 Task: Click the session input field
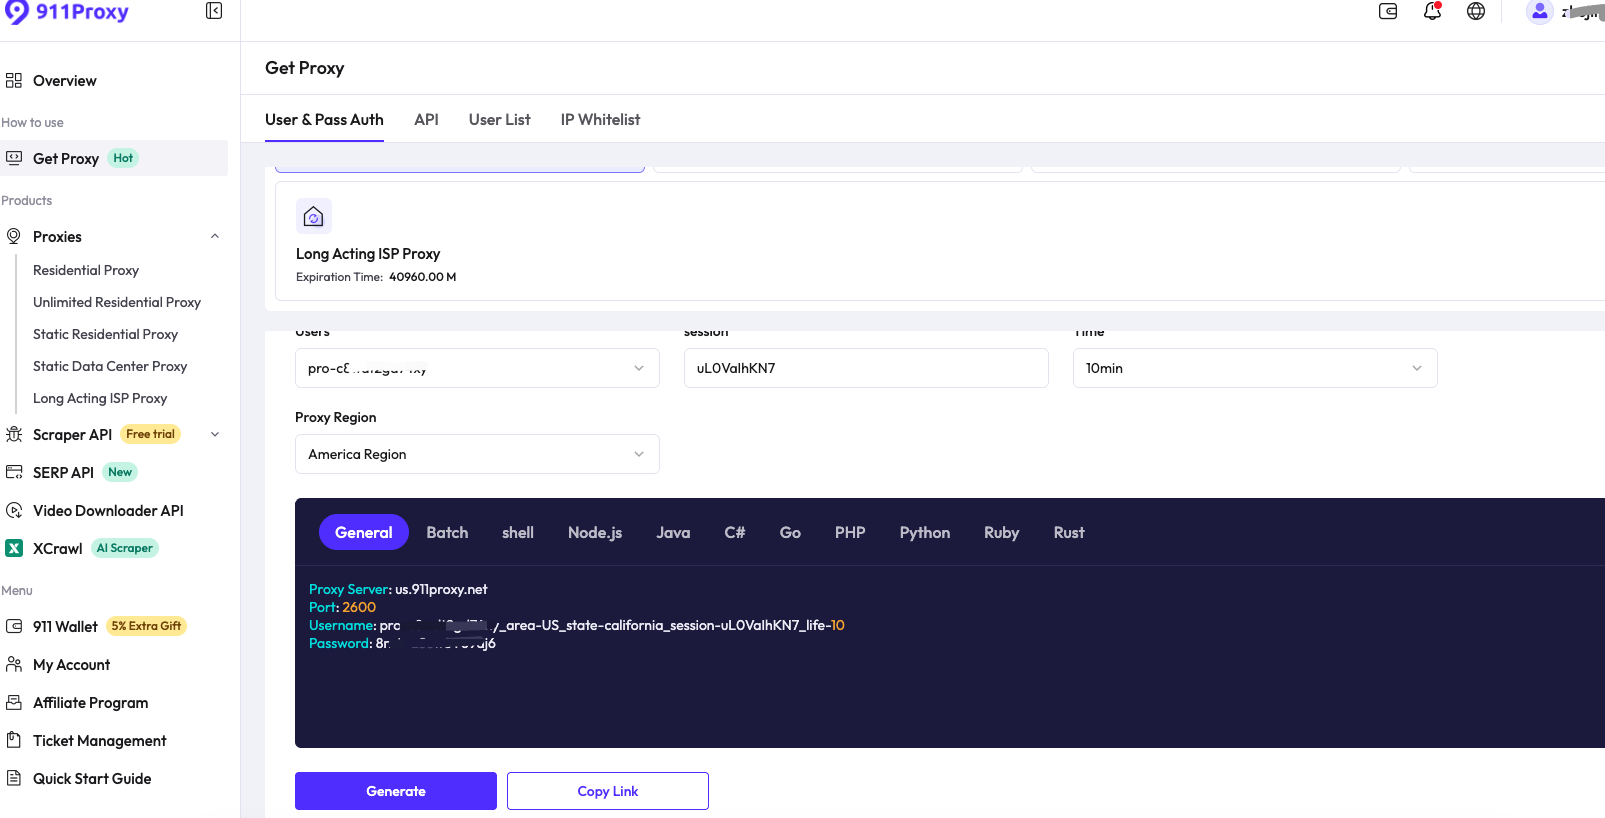pos(866,368)
